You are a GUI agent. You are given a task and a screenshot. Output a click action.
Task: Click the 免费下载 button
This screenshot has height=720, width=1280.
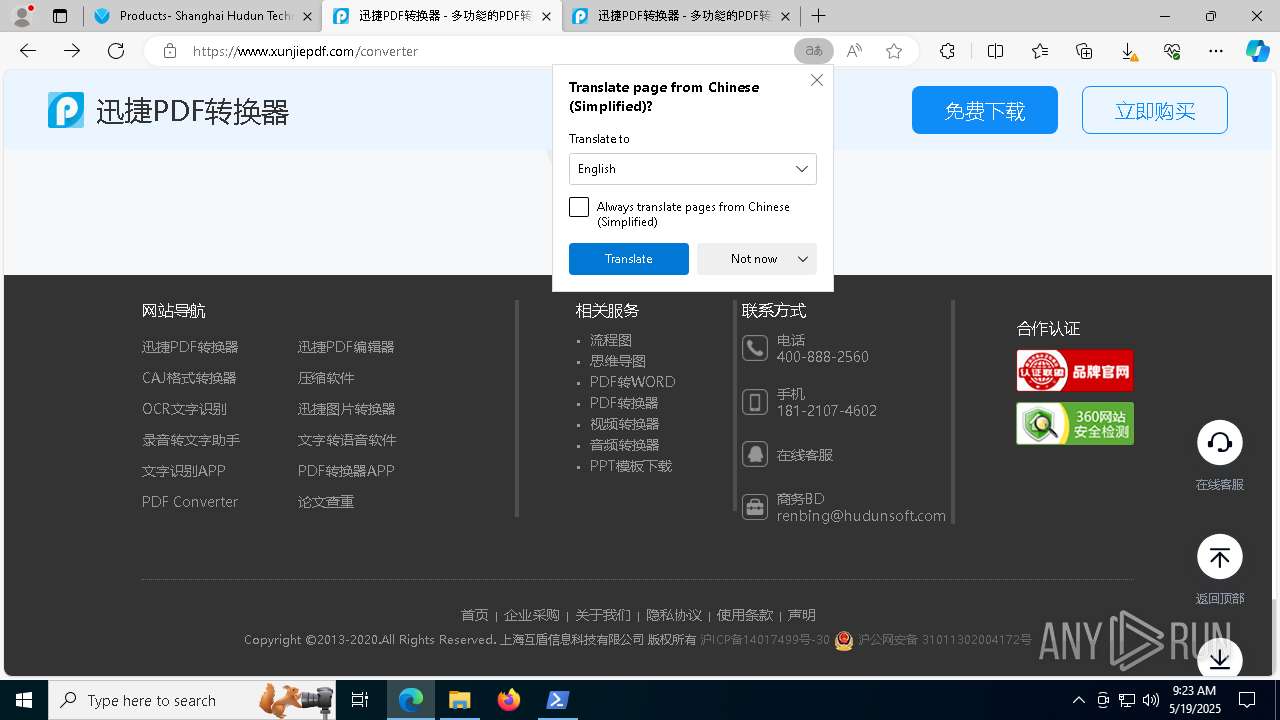[x=985, y=110]
